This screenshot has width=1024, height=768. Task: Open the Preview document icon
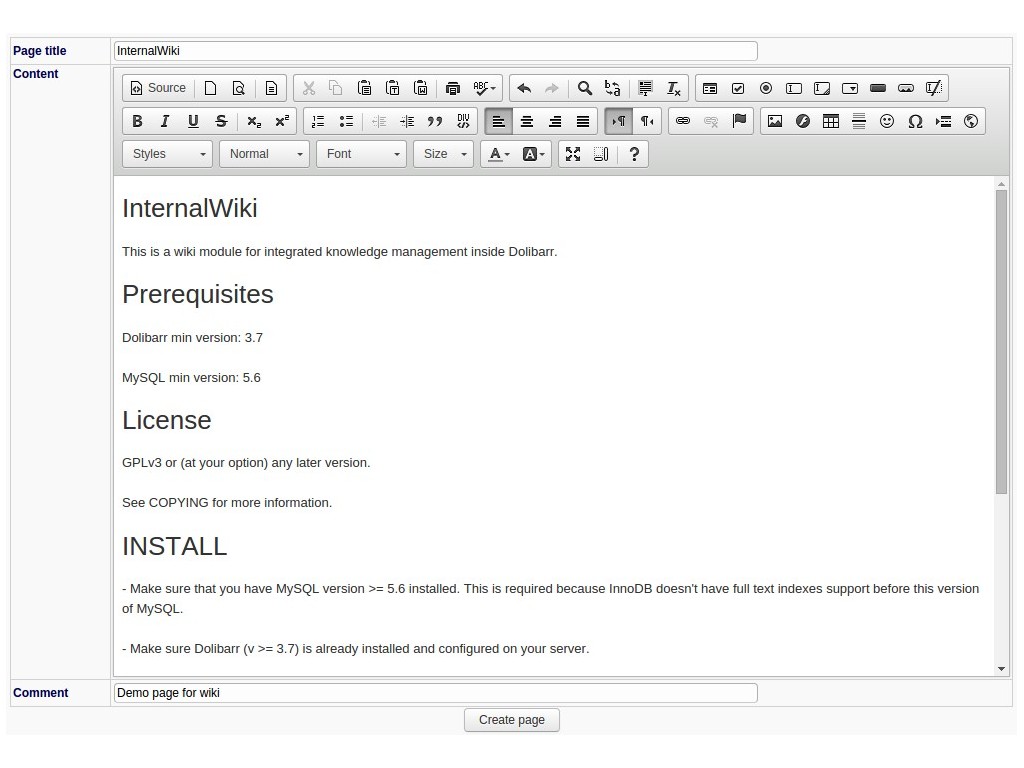[x=239, y=88]
